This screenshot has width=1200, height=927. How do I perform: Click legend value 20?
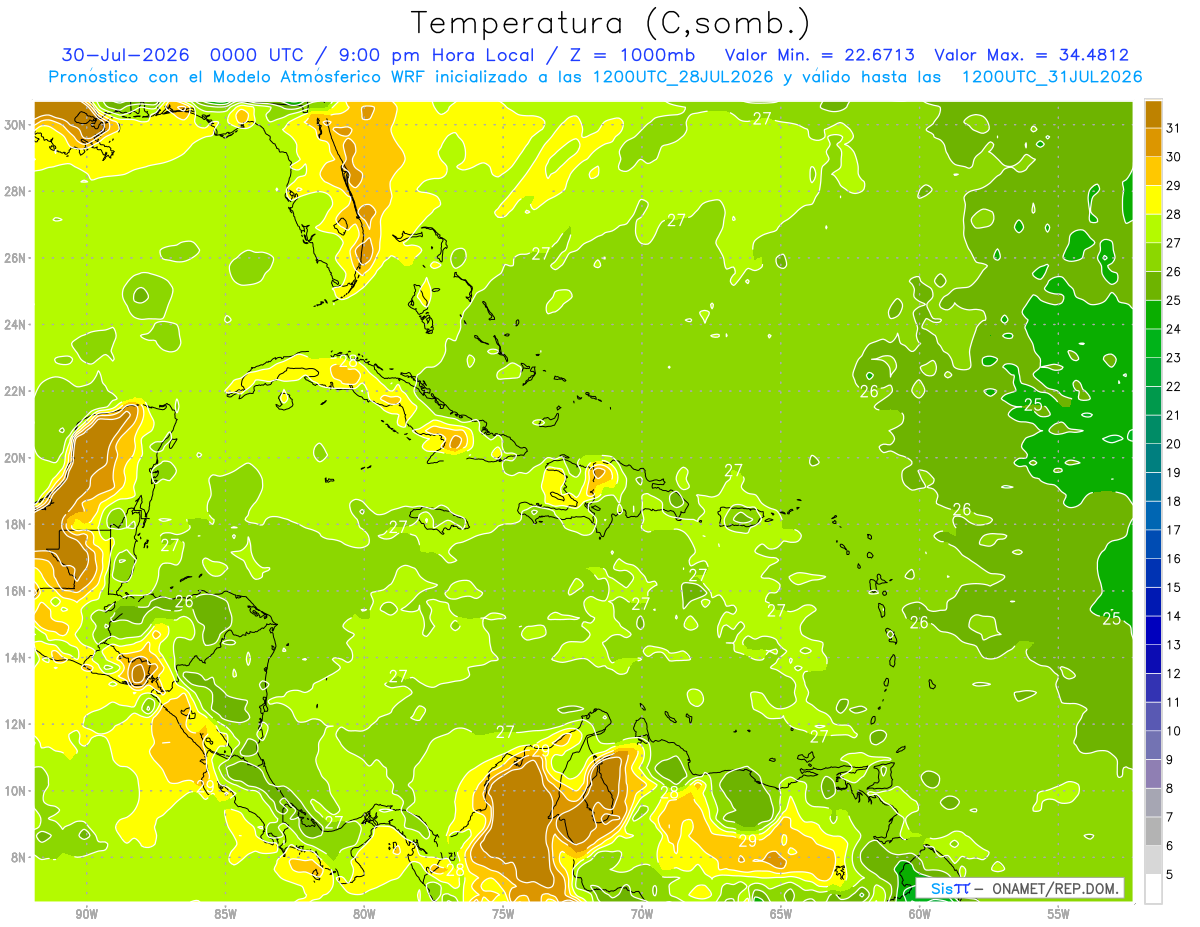1175,444
